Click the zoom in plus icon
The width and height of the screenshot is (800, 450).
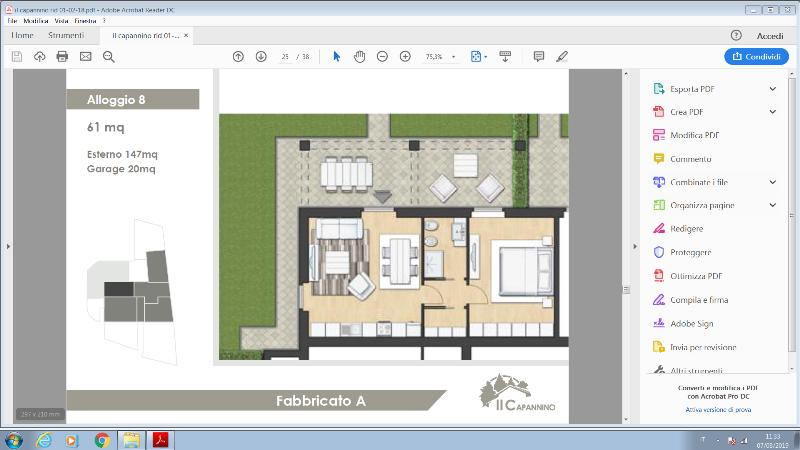click(405, 57)
